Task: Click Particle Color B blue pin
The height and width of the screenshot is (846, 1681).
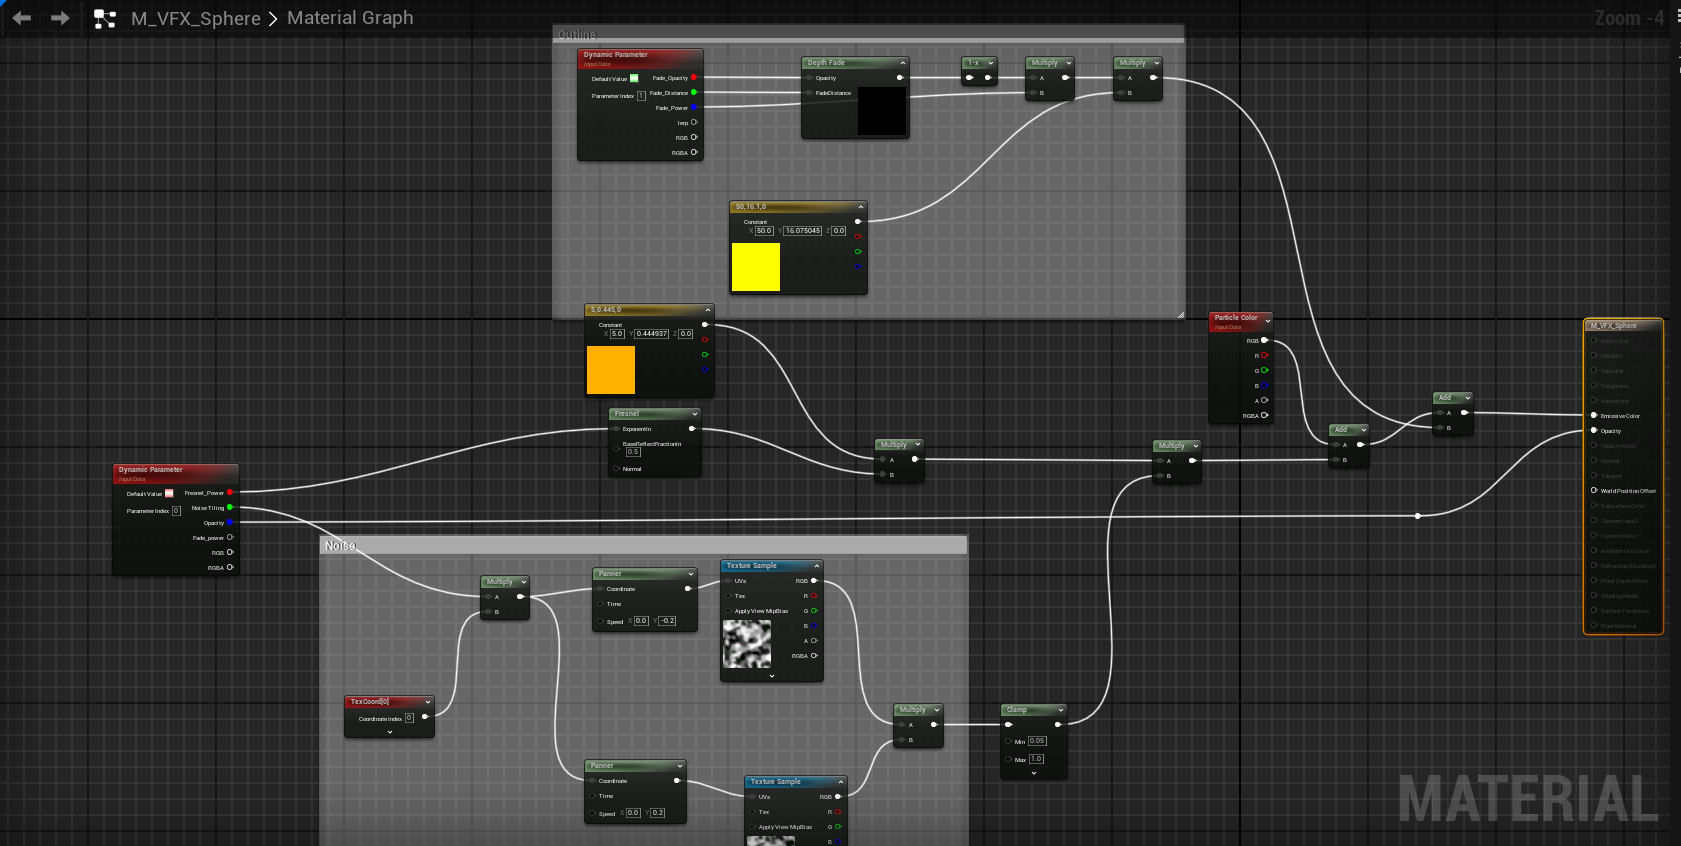Action: click(x=1265, y=385)
